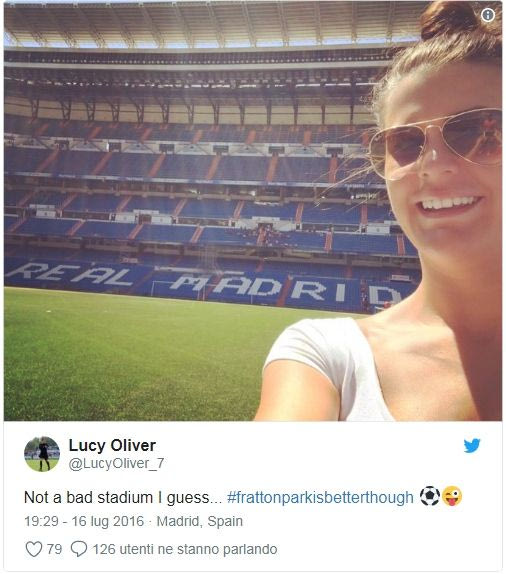Image resolution: width=506 pixels, height=574 pixels.
Task: Open '126 utenti ne stanno parlando'
Action: [x=185, y=549]
